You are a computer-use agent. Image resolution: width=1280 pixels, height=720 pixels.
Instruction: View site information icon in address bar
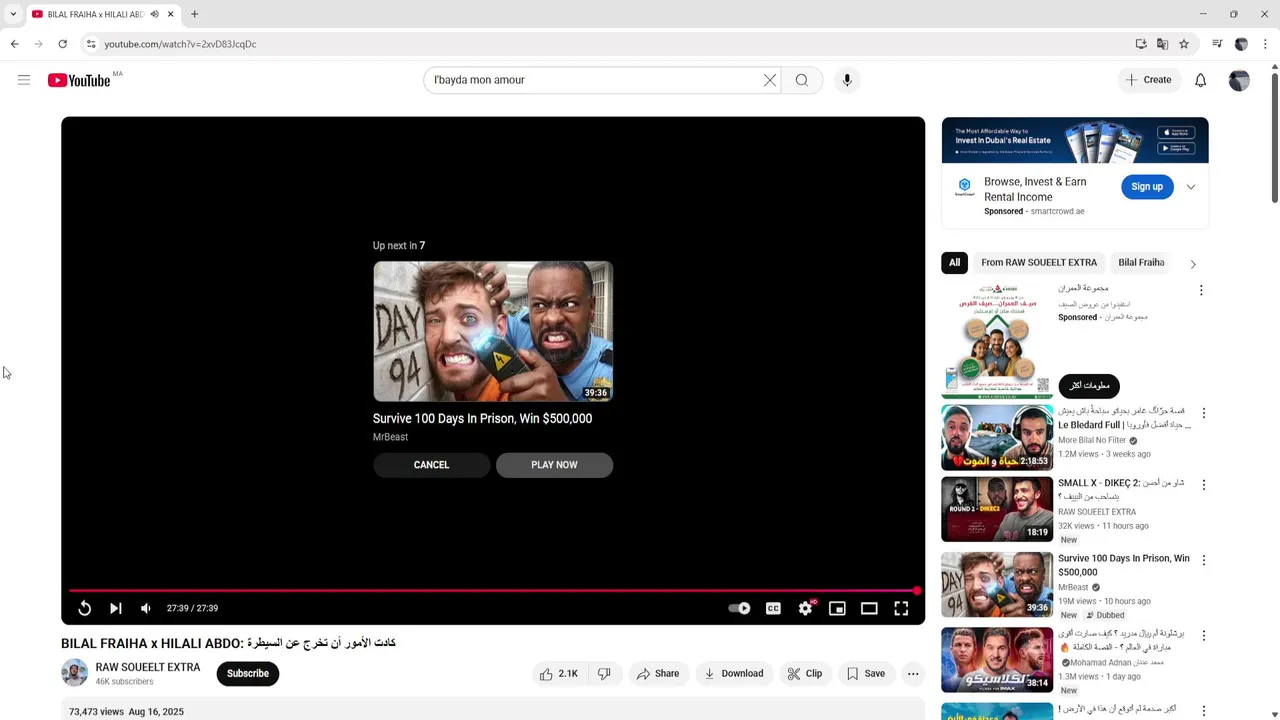pyautogui.click(x=91, y=44)
